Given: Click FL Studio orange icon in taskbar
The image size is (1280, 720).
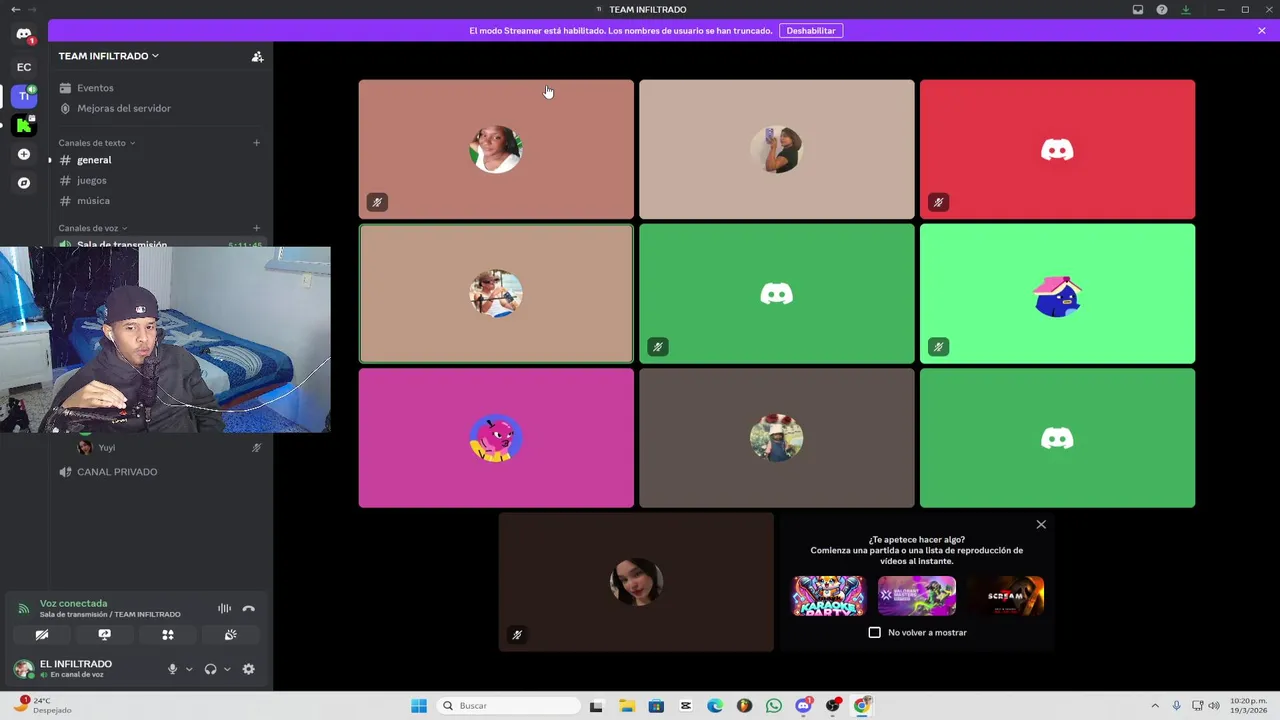Looking at the screenshot, I should pos(744,706).
